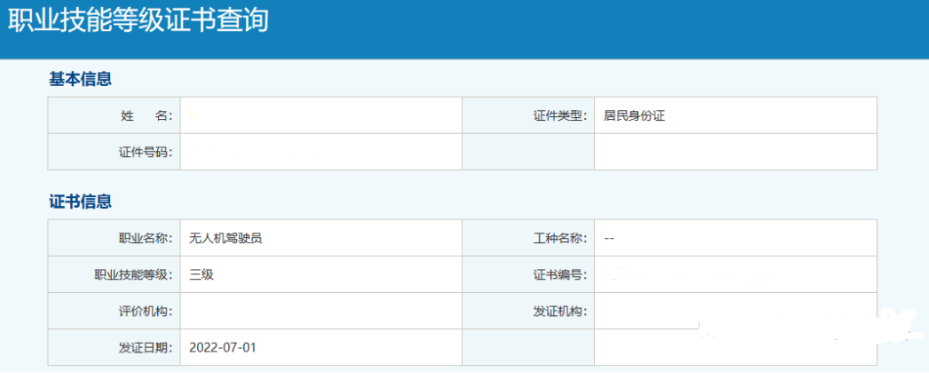929x373 pixels.
Task: Select the 无人机驾驶员 value text
Action: pyautogui.click(x=226, y=239)
